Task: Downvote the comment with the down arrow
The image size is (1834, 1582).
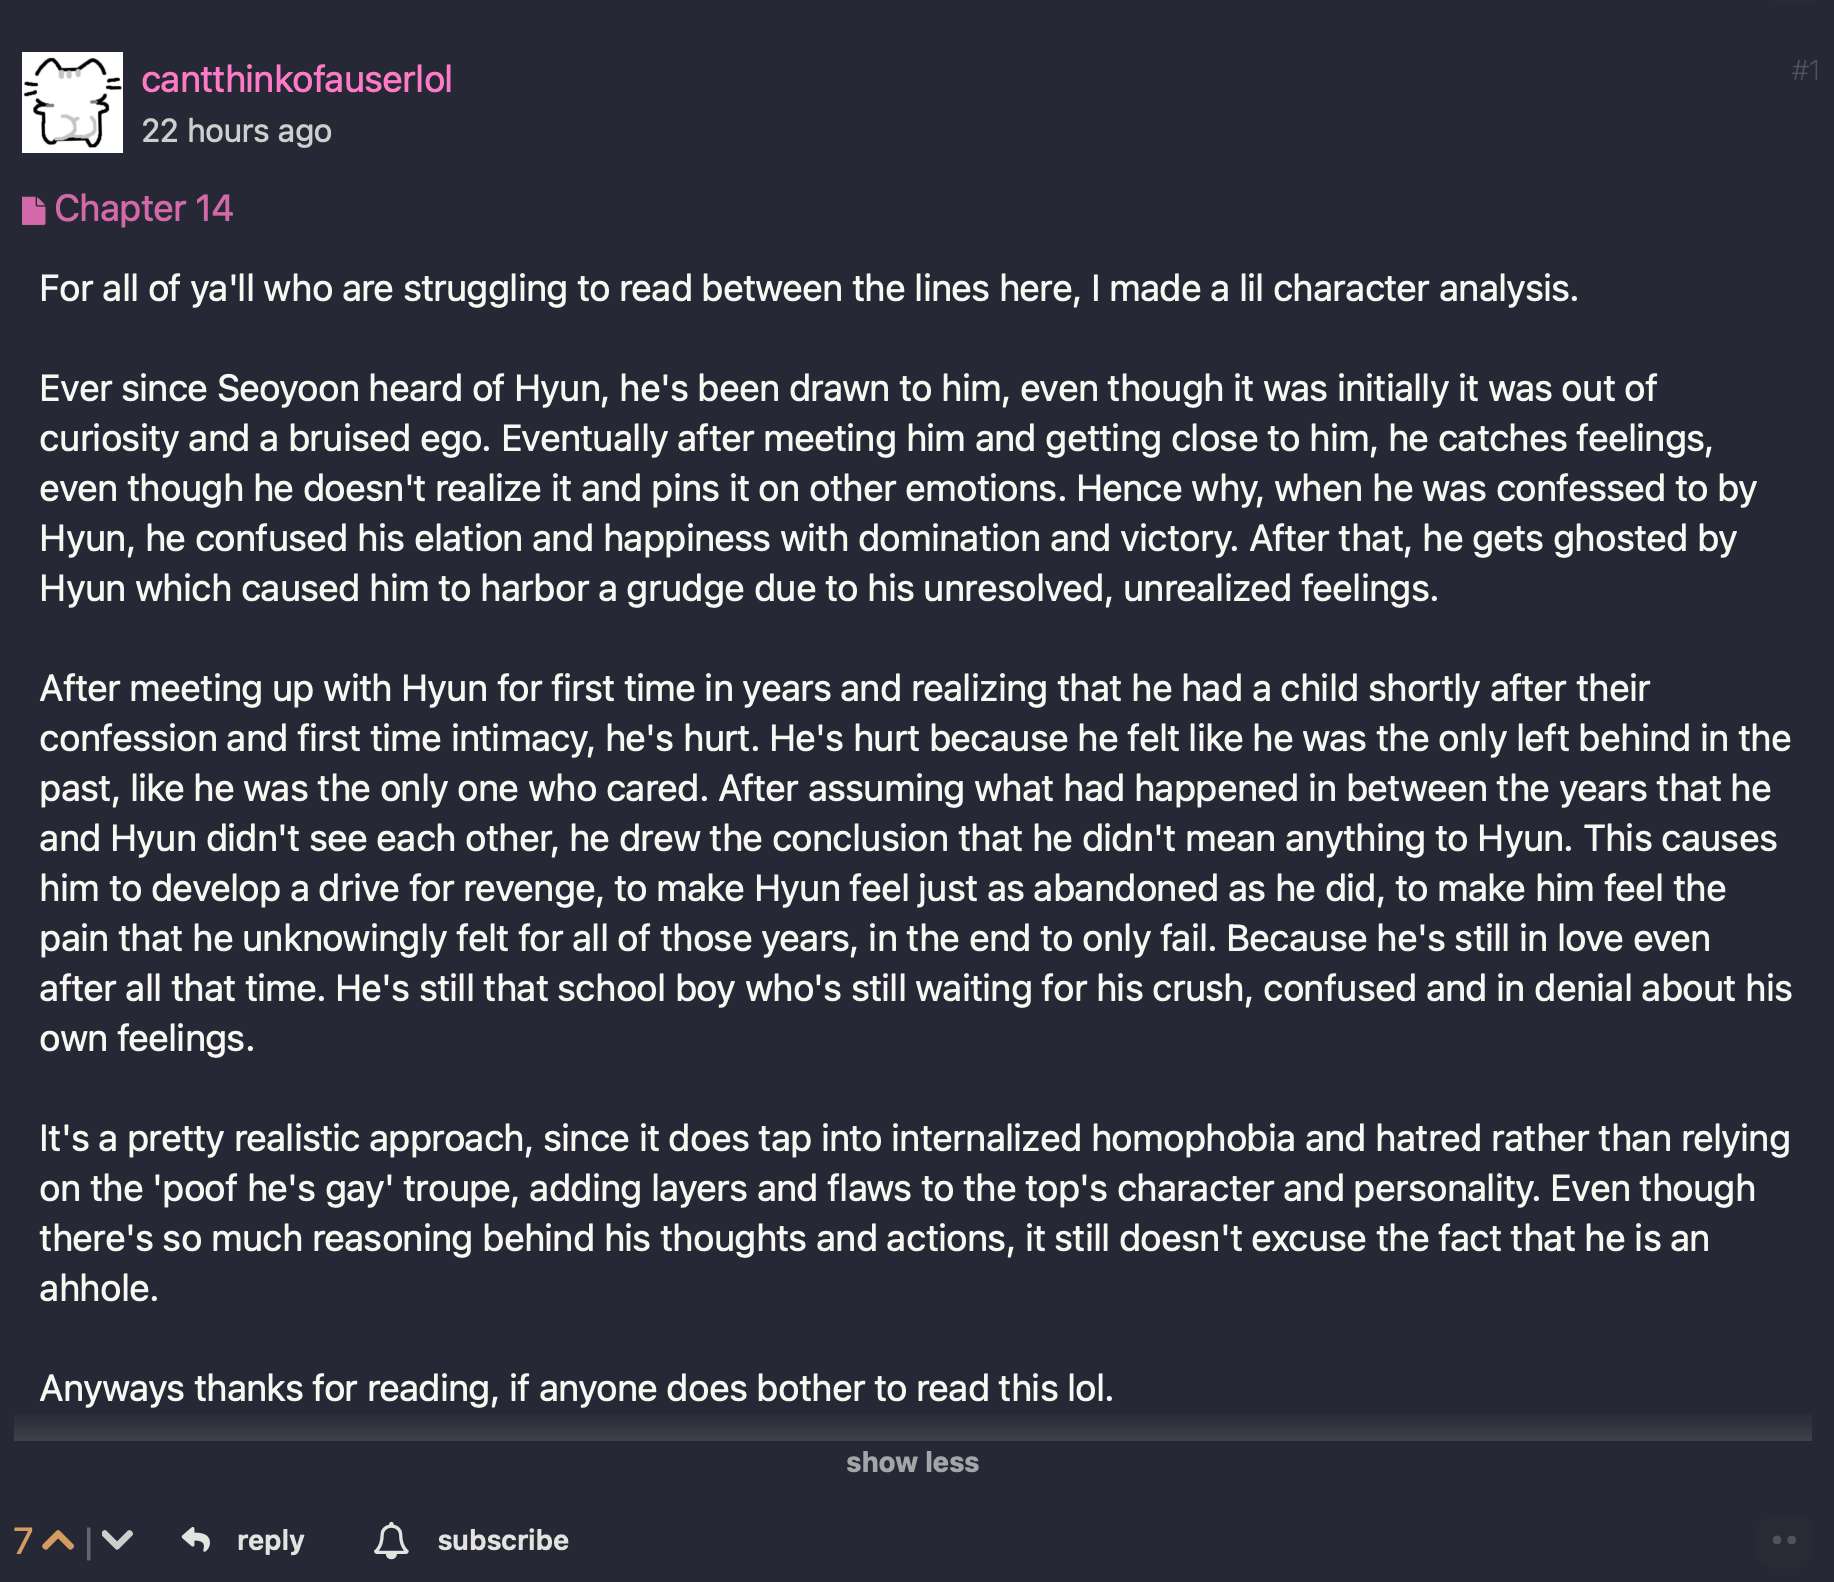Action: coord(117,1541)
